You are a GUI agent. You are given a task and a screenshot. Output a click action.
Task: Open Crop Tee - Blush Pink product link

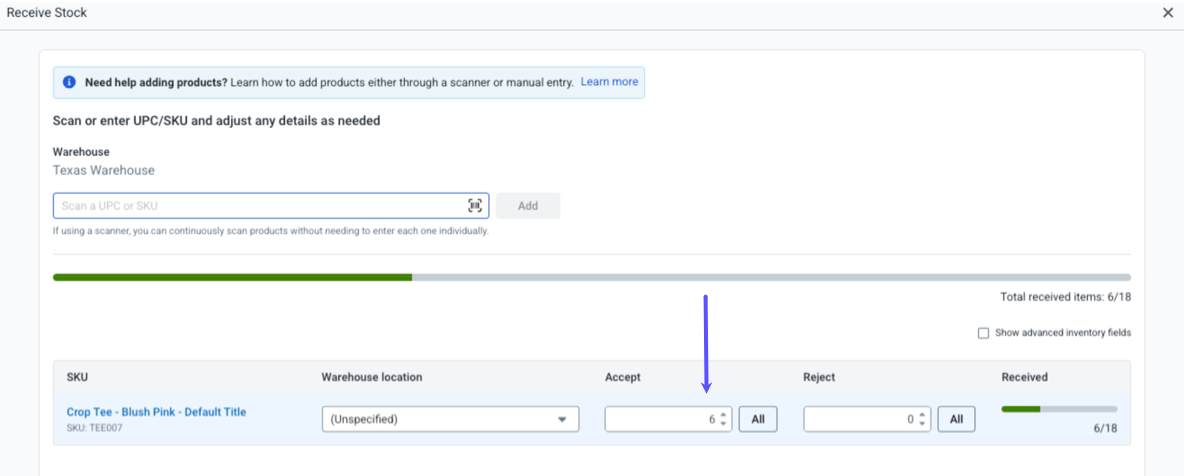156,412
